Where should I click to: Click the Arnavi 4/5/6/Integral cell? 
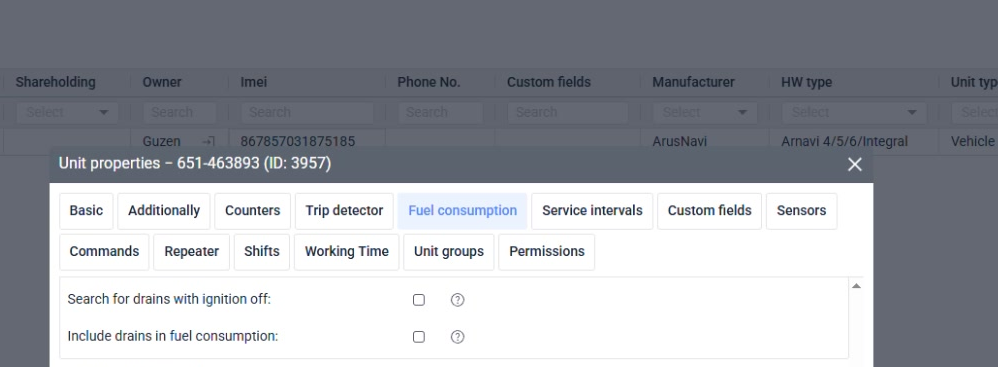(x=844, y=141)
